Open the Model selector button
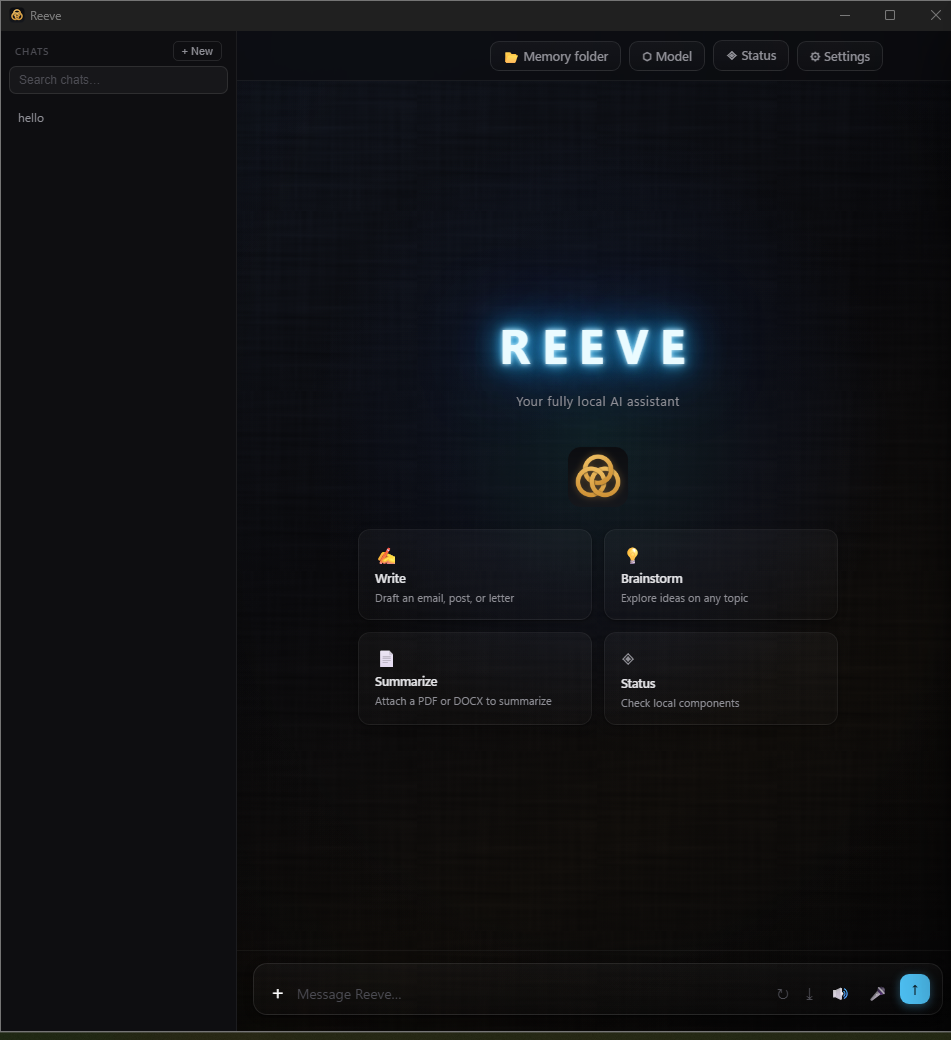Screen dimensions: 951x1040 tap(666, 56)
